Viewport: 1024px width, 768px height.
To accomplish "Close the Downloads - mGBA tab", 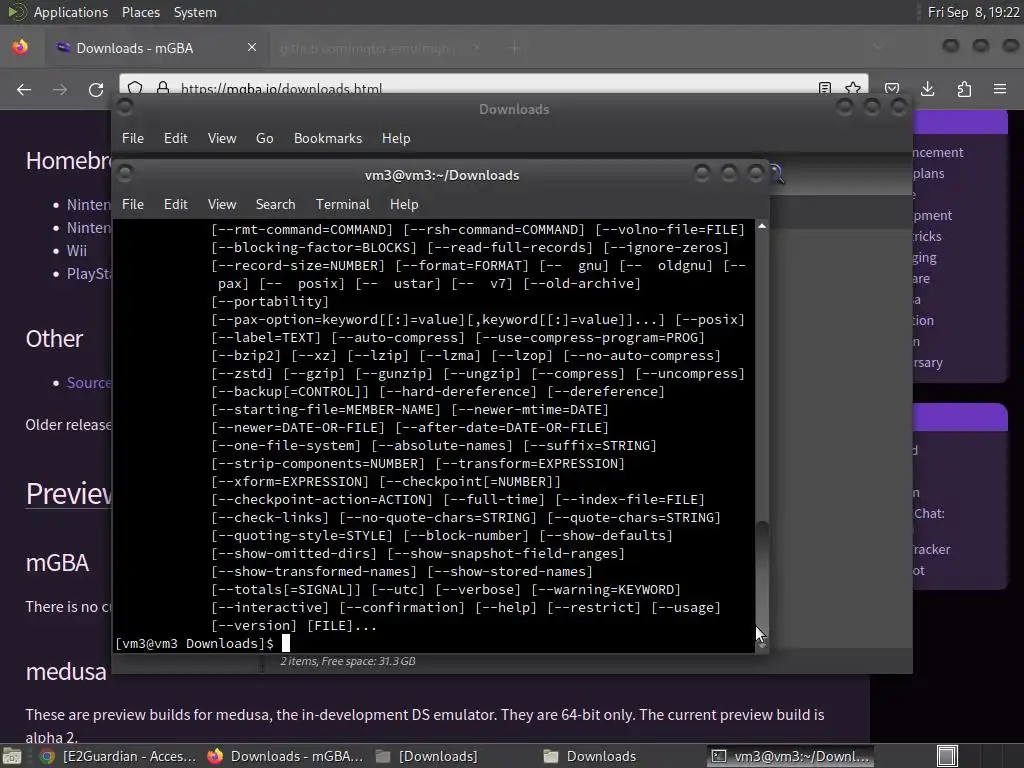I will tap(251, 47).
